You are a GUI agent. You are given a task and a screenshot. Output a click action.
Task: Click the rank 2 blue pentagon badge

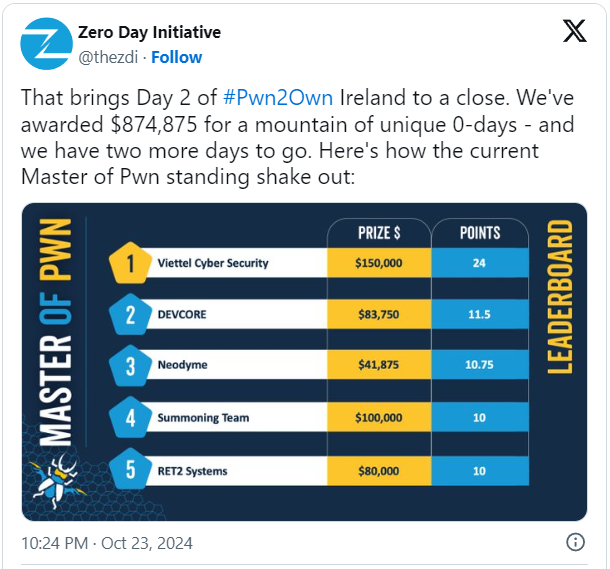click(131, 314)
